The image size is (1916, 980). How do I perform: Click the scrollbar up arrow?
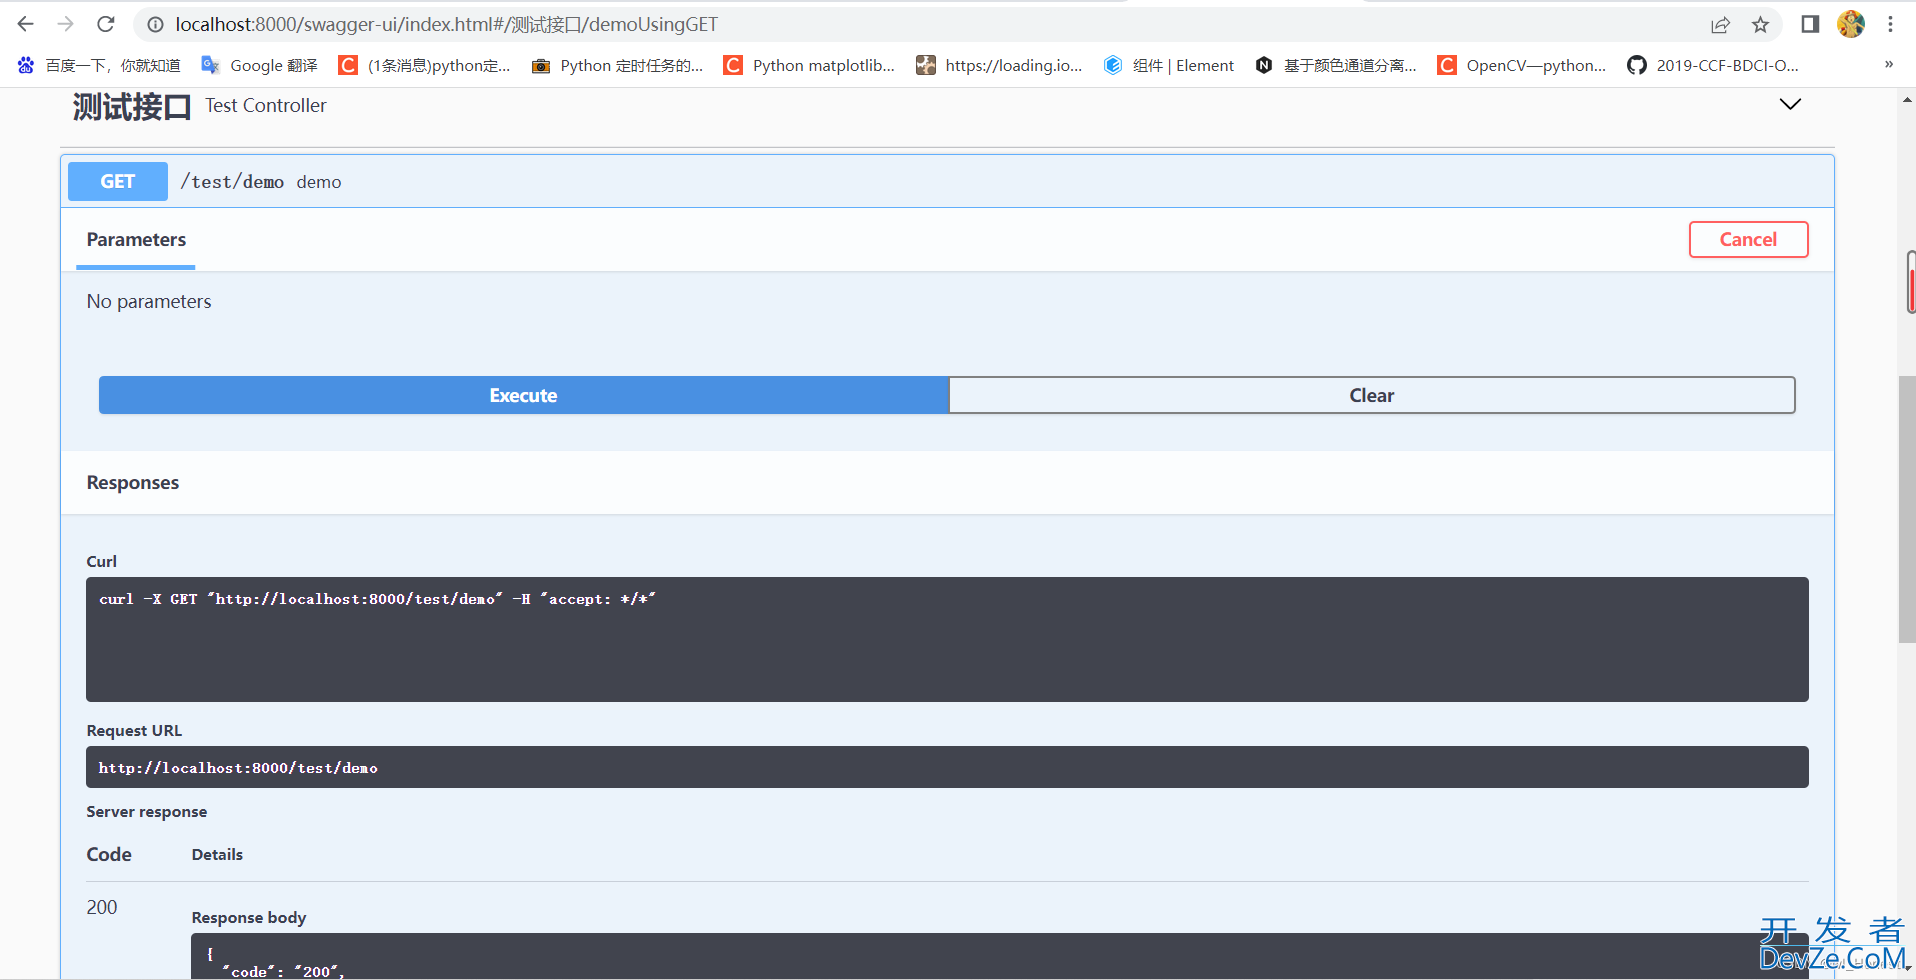1907,100
